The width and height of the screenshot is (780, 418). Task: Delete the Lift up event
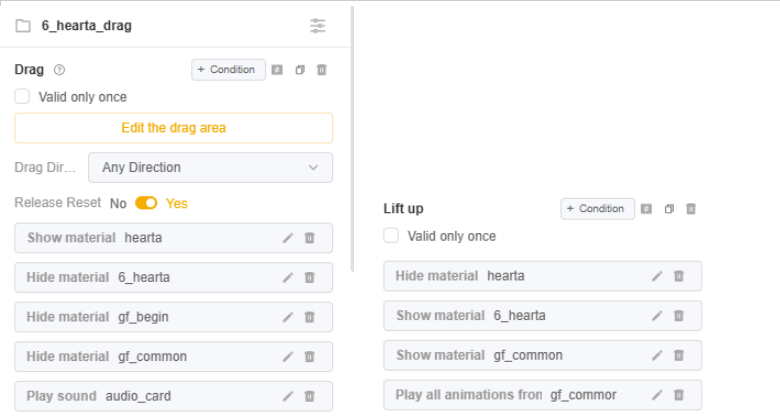point(691,209)
